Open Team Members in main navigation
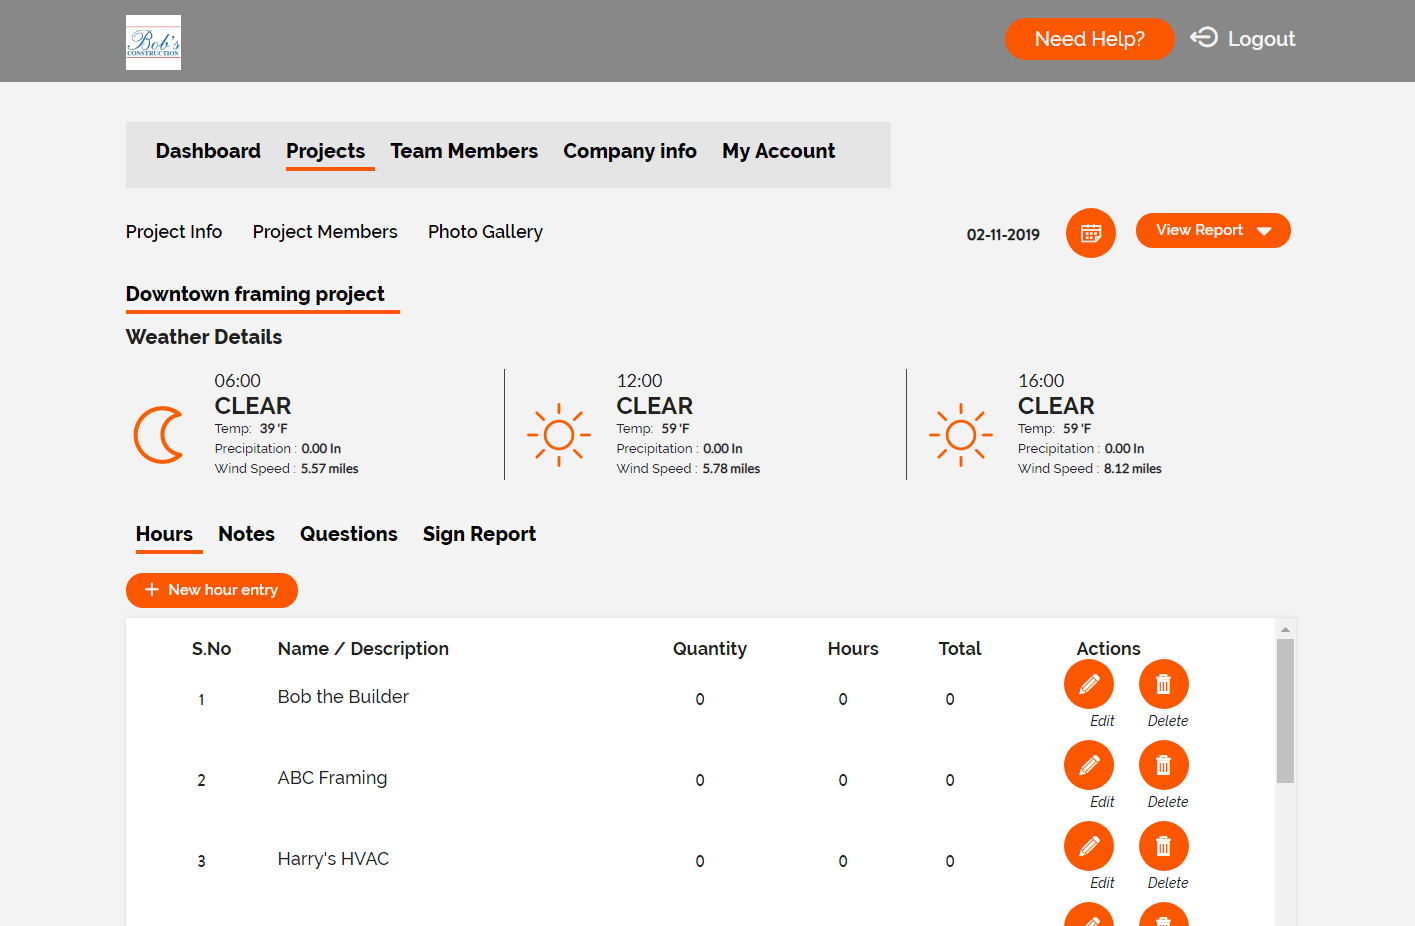Viewport: 1415px width, 926px height. [464, 151]
